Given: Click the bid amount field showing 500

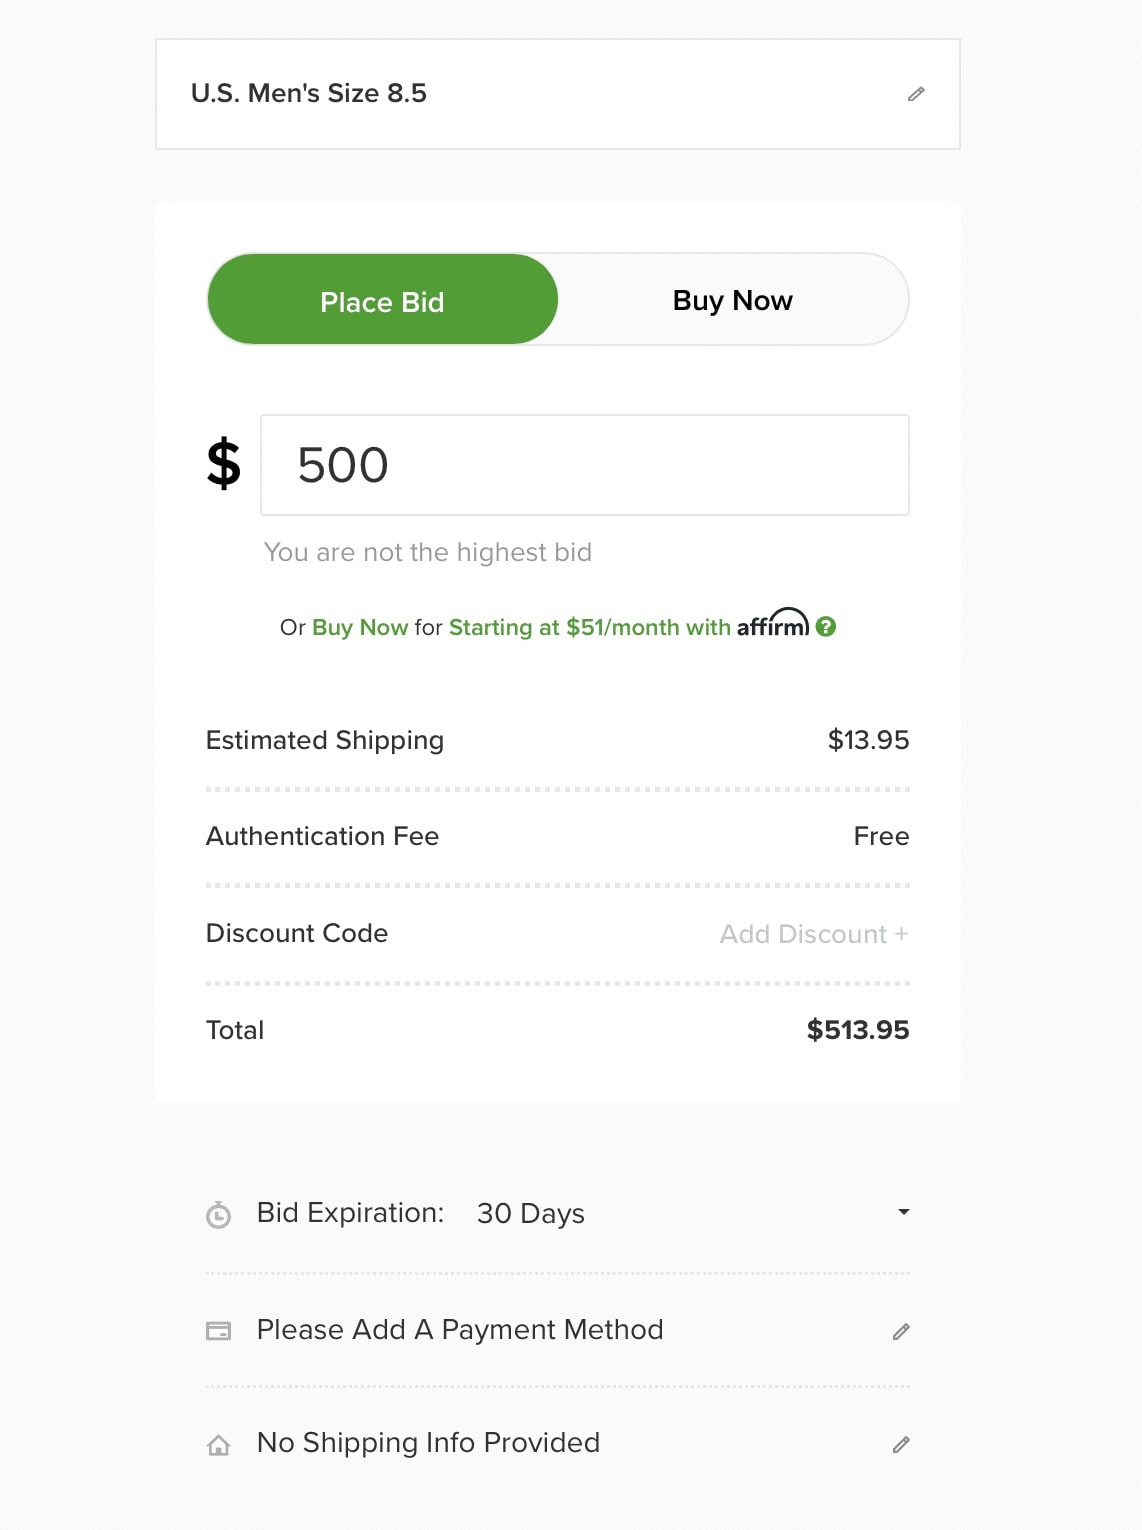Looking at the screenshot, I should pyautogui.click(x=584, y=465).
